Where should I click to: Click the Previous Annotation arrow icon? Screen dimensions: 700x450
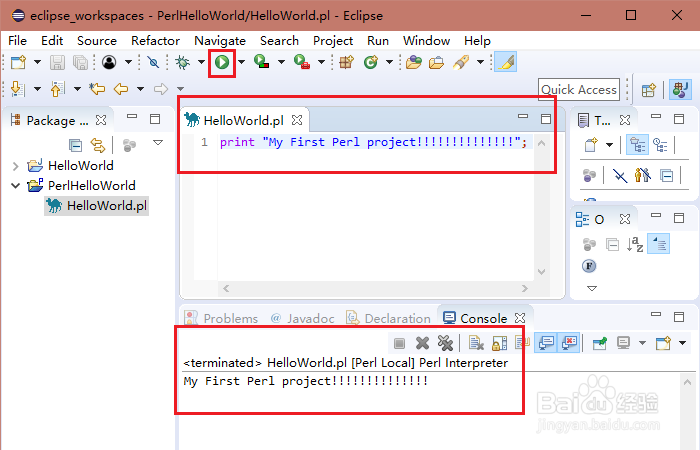[x=57, y=89]
